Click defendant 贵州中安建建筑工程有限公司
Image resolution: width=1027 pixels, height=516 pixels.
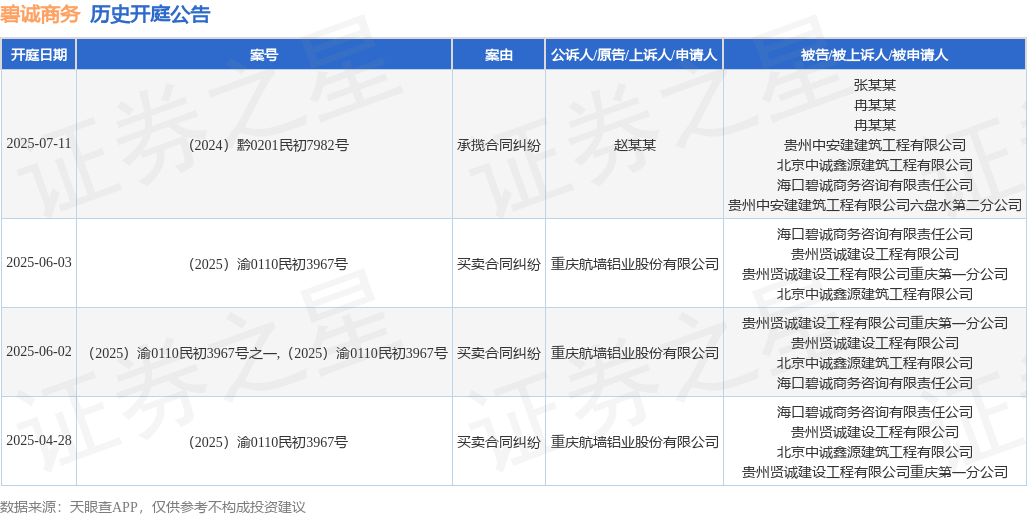click(874, 144)
